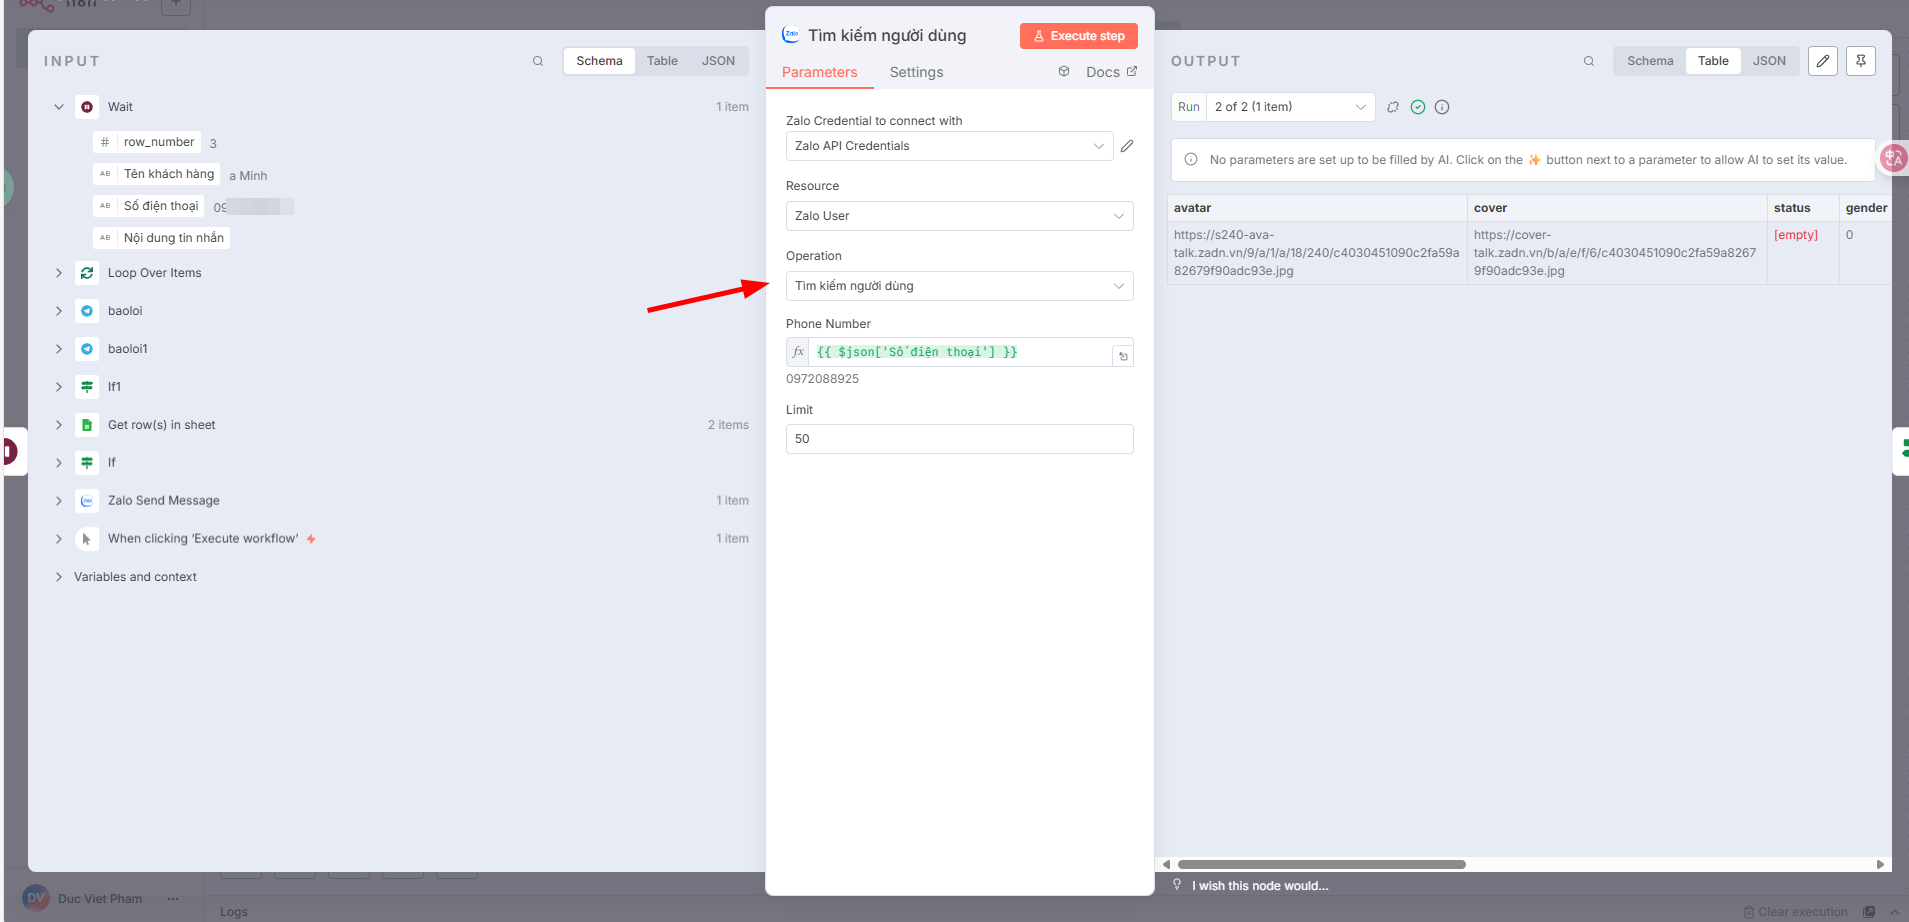The height and width of the screenshot is (922, 1909).
Task: Click the Limit input field
Action: 959,439
